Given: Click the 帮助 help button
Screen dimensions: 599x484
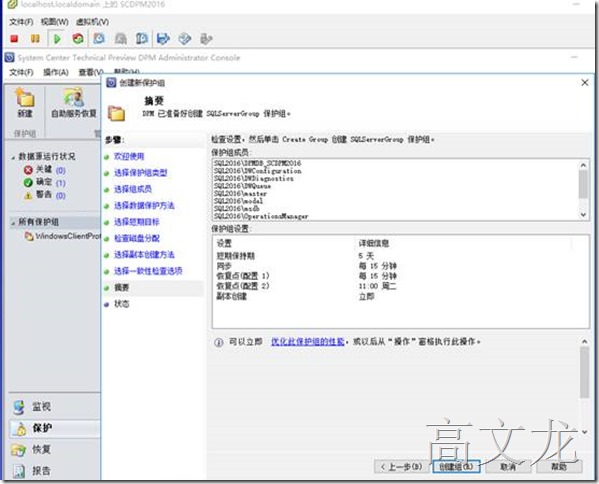Looking at the screenshot, I should pos(559,466).
